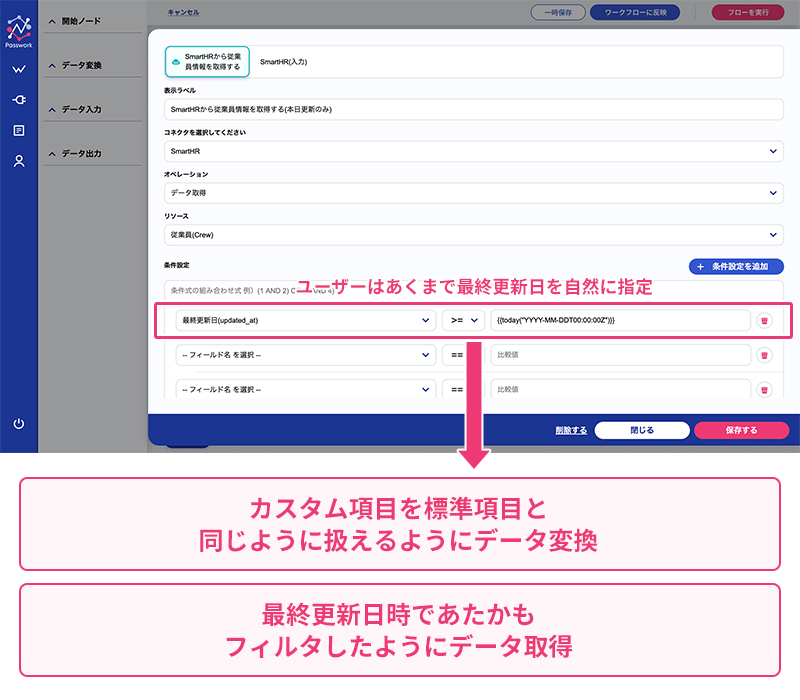The image size is (800, 700).
Task: Click the 条件式の組み合わせ式 input field
Action: coord(473,290)
